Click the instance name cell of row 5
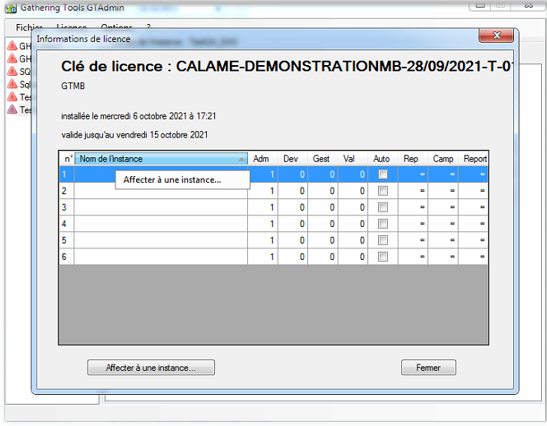The width and height of the screenshot is (547, 426). coord(161,240)
